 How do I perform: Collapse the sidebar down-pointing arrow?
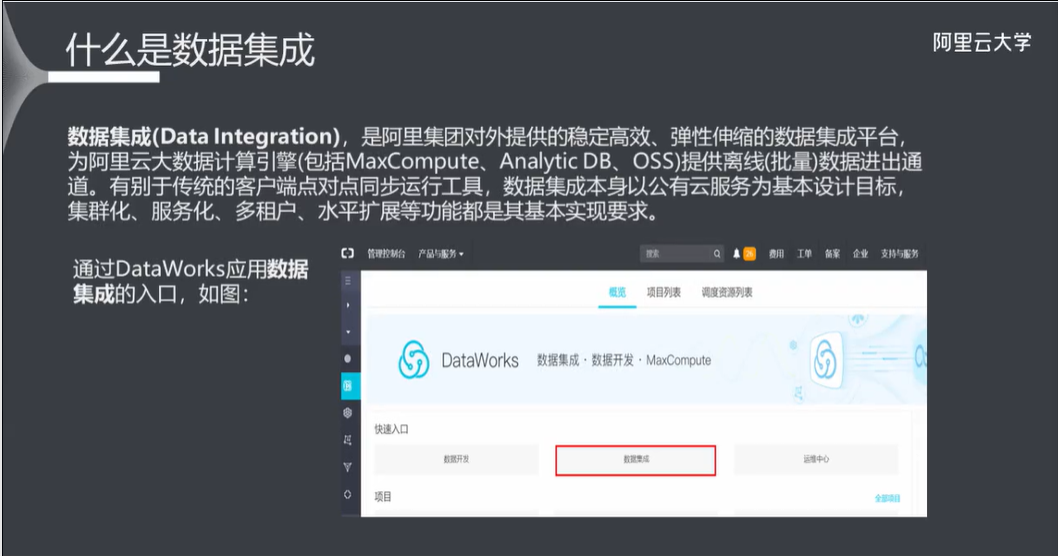tap(348, 332)
